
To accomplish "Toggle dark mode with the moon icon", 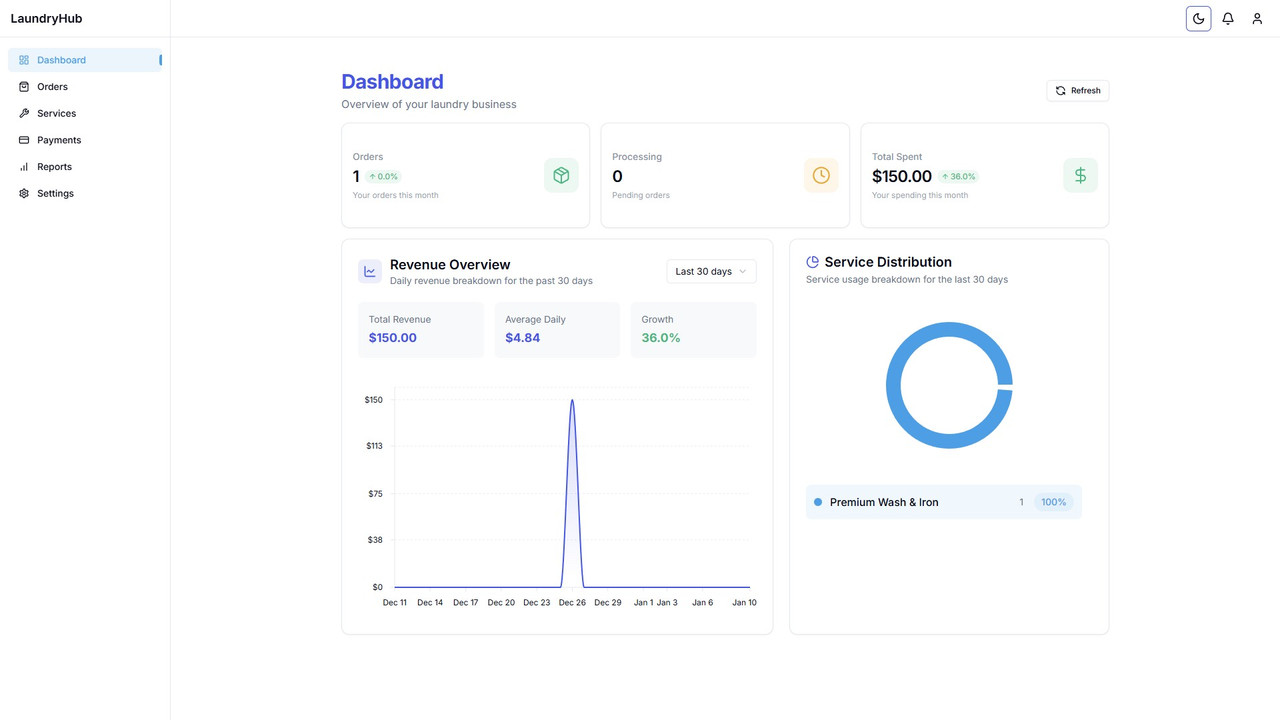I will pyautogui.click(x=1198, y=18).
